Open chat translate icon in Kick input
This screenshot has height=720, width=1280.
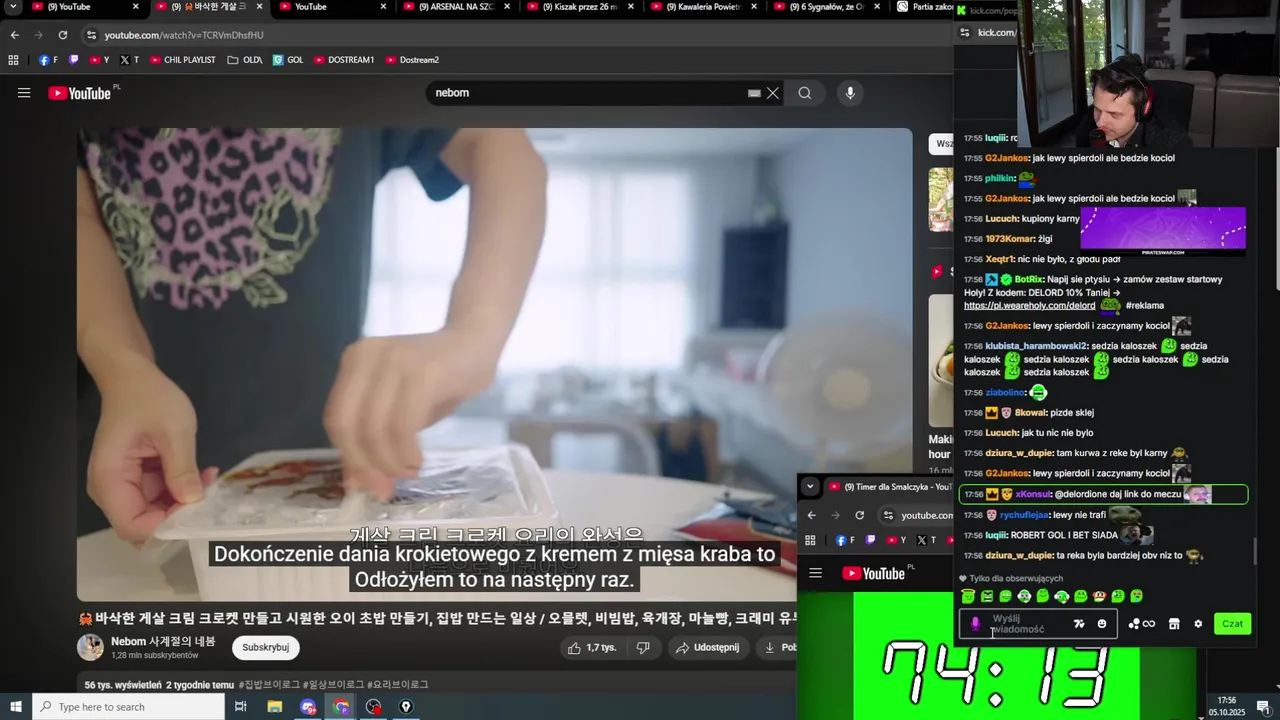(1079, 624)
